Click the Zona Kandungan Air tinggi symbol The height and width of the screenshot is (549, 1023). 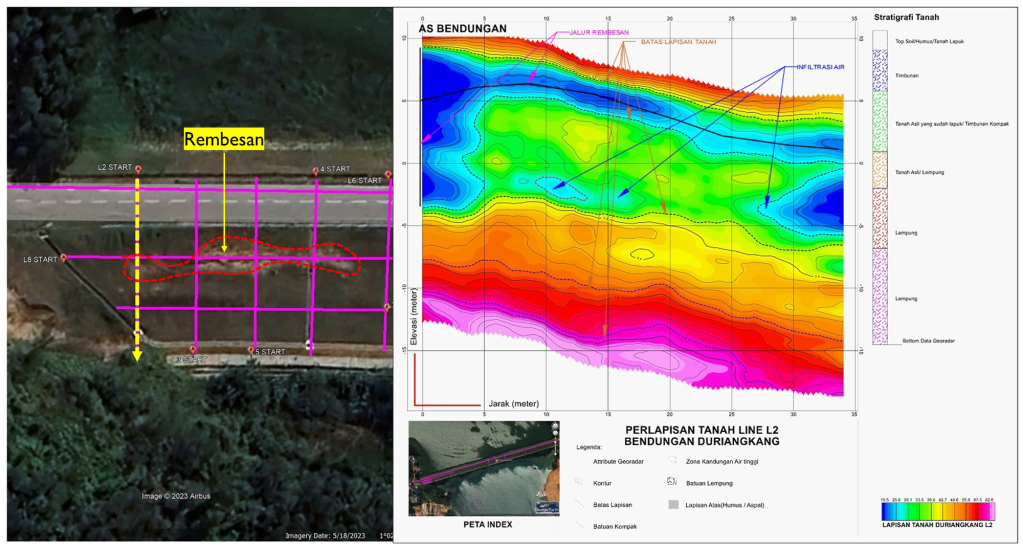pyautogui.click(x=674, y=461)
